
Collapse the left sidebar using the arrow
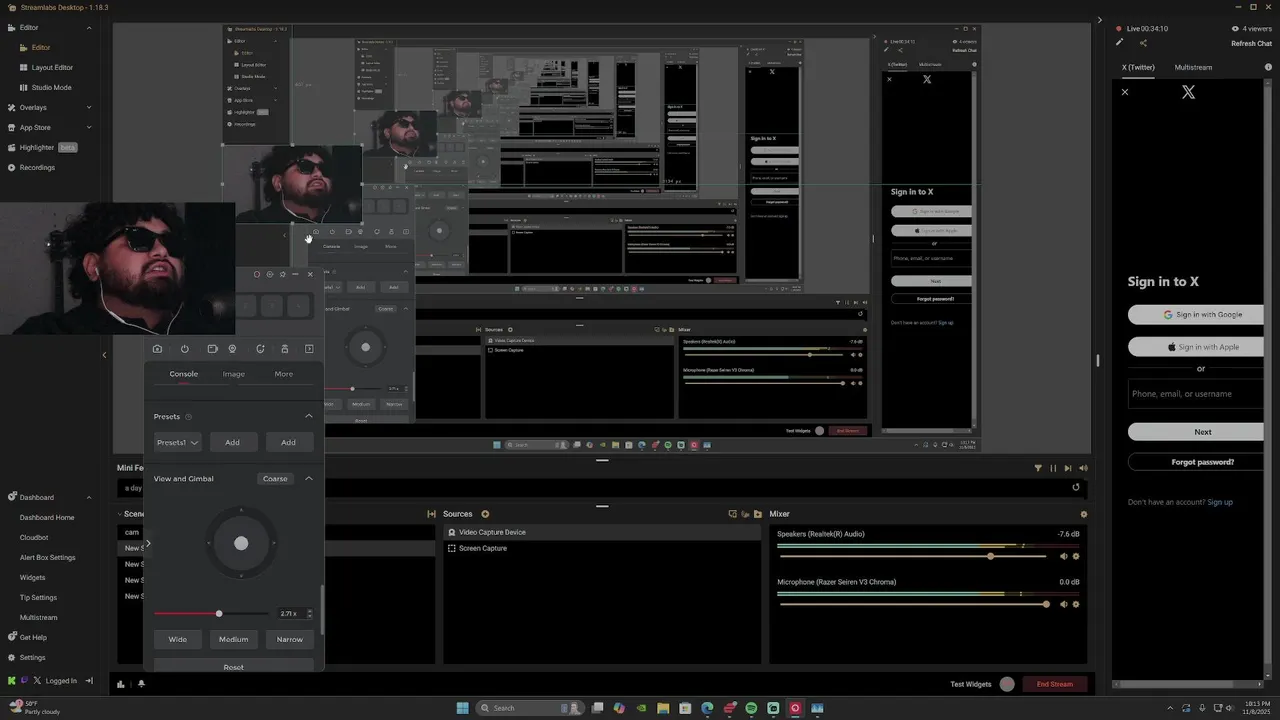tap(104, 355)
